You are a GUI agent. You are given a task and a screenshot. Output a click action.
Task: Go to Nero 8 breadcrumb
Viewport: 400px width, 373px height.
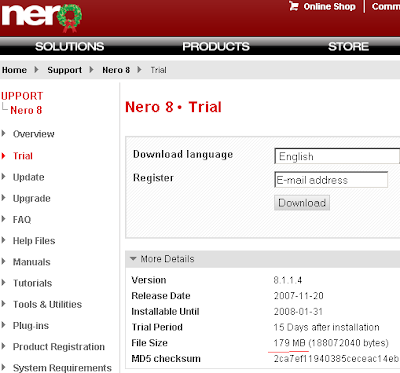click(x=116, y=70)
